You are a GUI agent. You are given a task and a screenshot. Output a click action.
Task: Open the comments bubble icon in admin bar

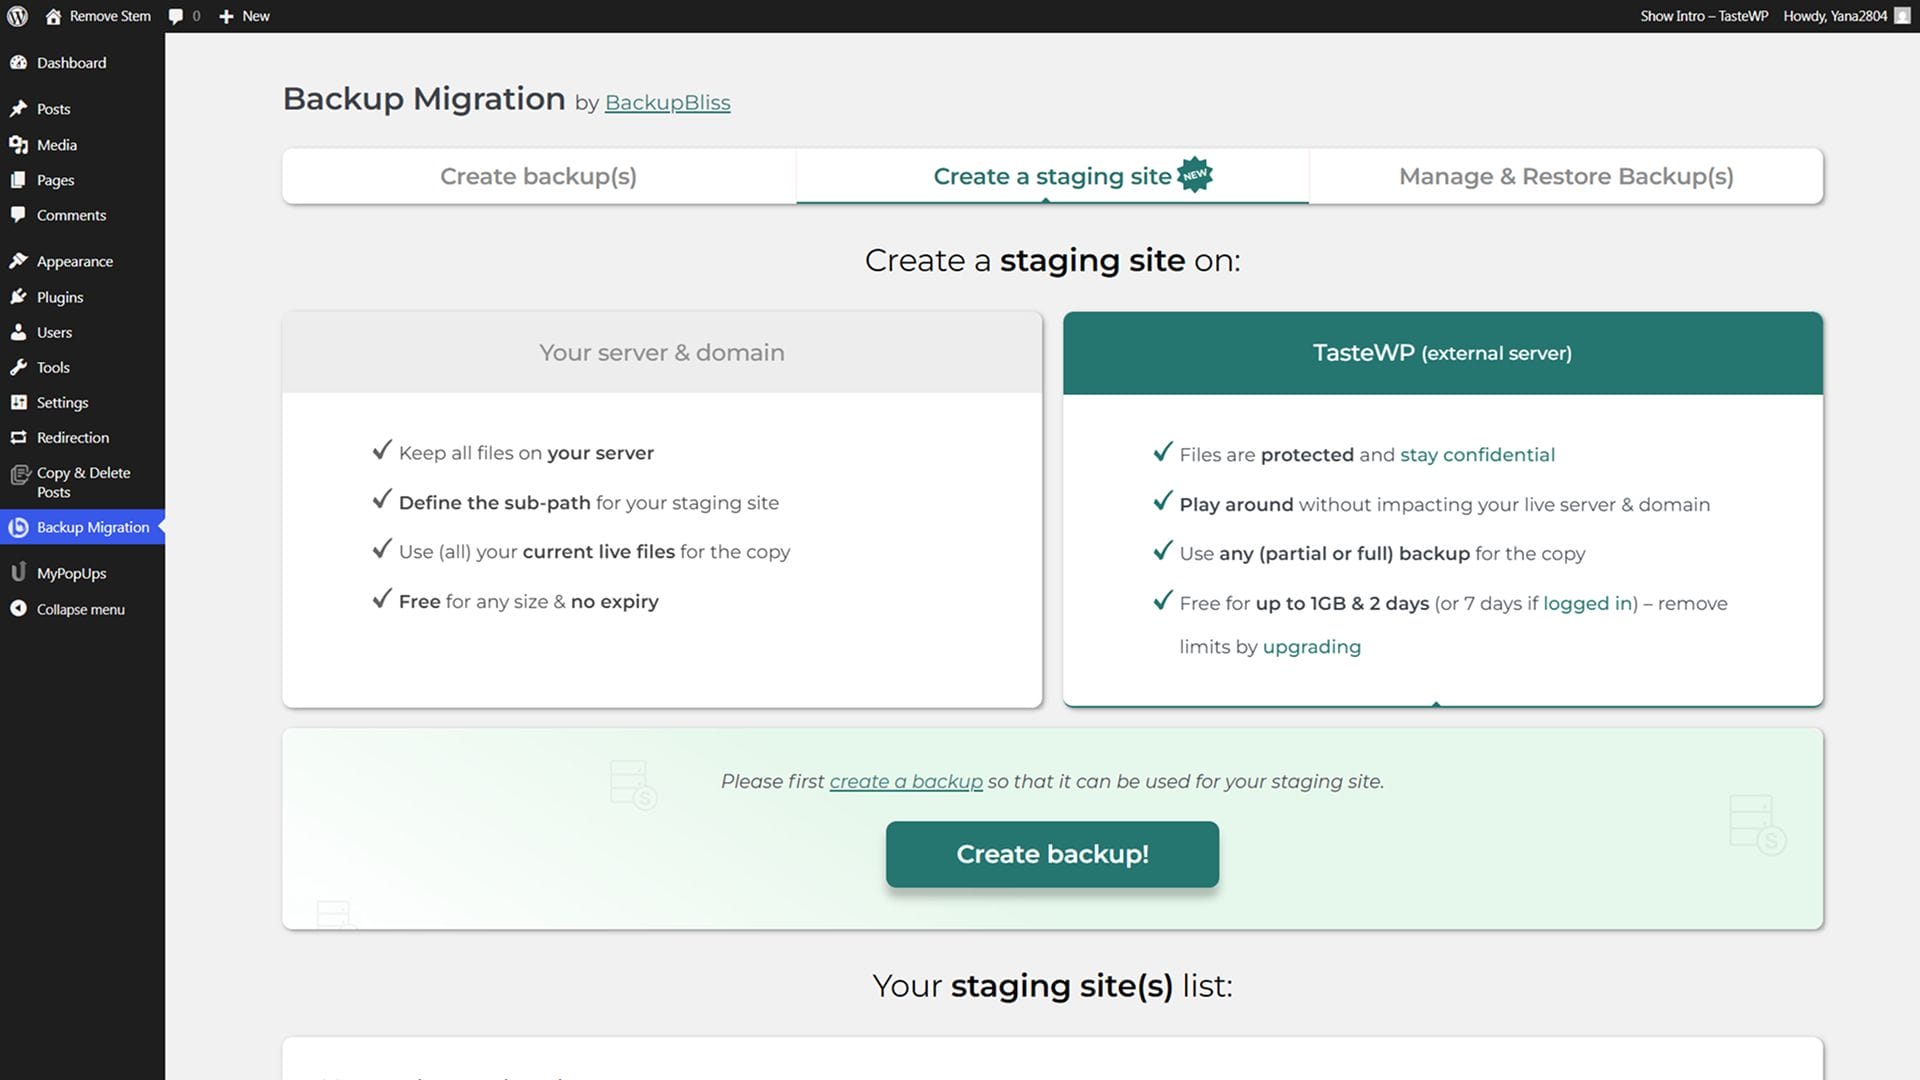coord(176,16)
